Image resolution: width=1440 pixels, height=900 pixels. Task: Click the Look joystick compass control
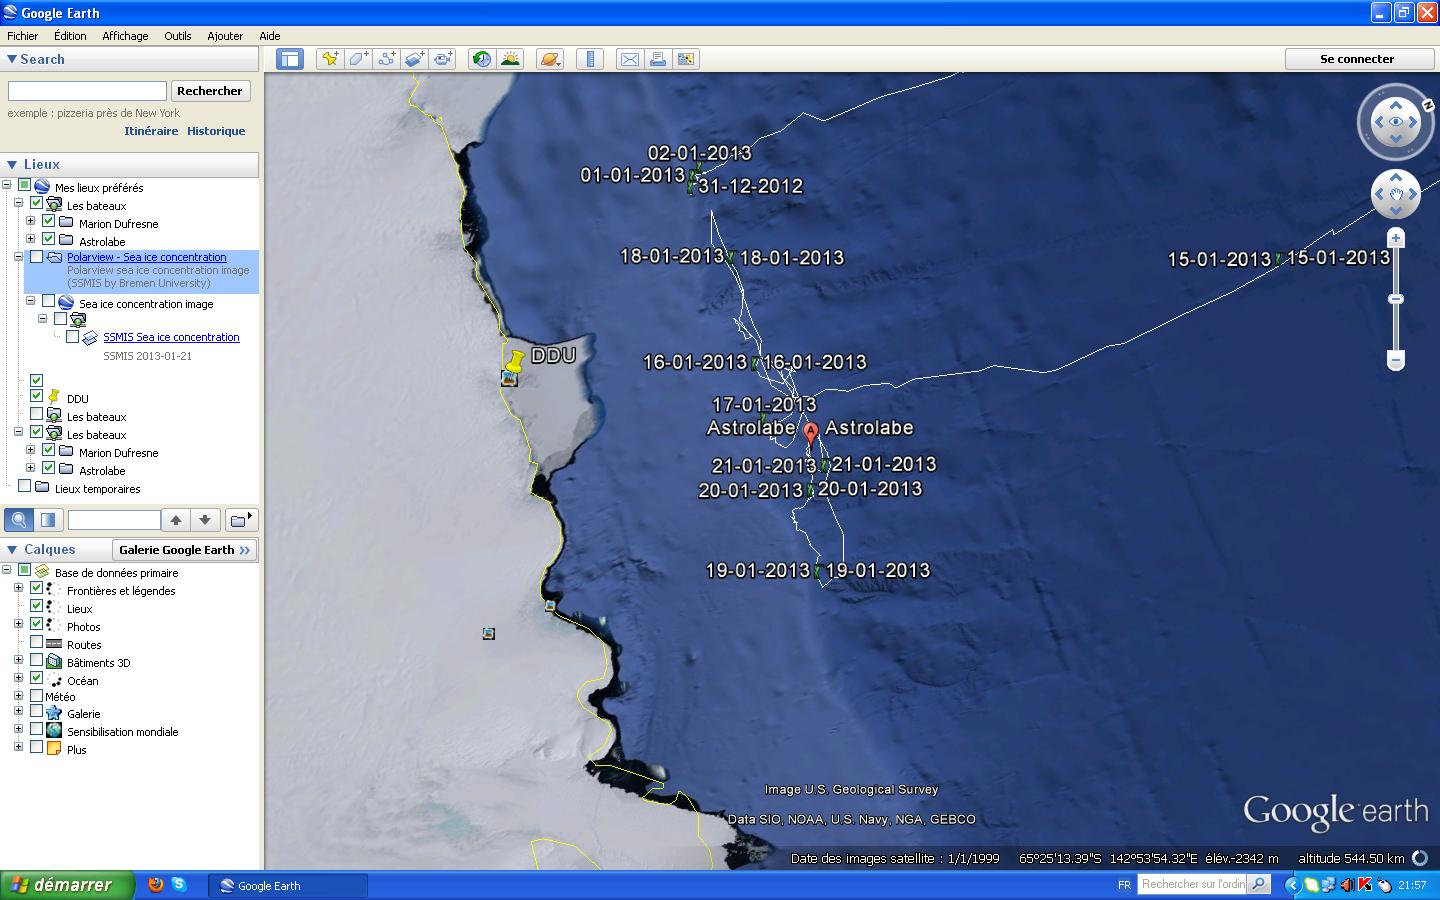(x=1395, y=122)
